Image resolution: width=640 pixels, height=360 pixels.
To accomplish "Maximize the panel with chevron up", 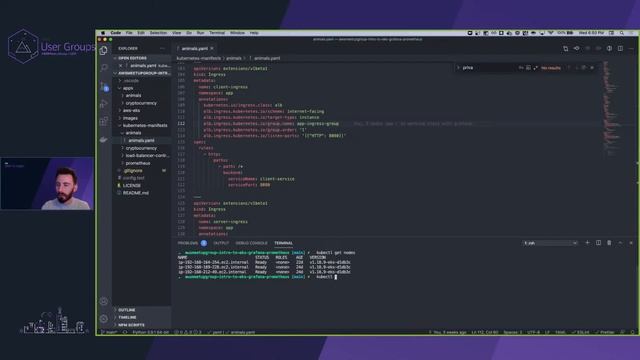I will pyautogui.click(x=620, y=243).
